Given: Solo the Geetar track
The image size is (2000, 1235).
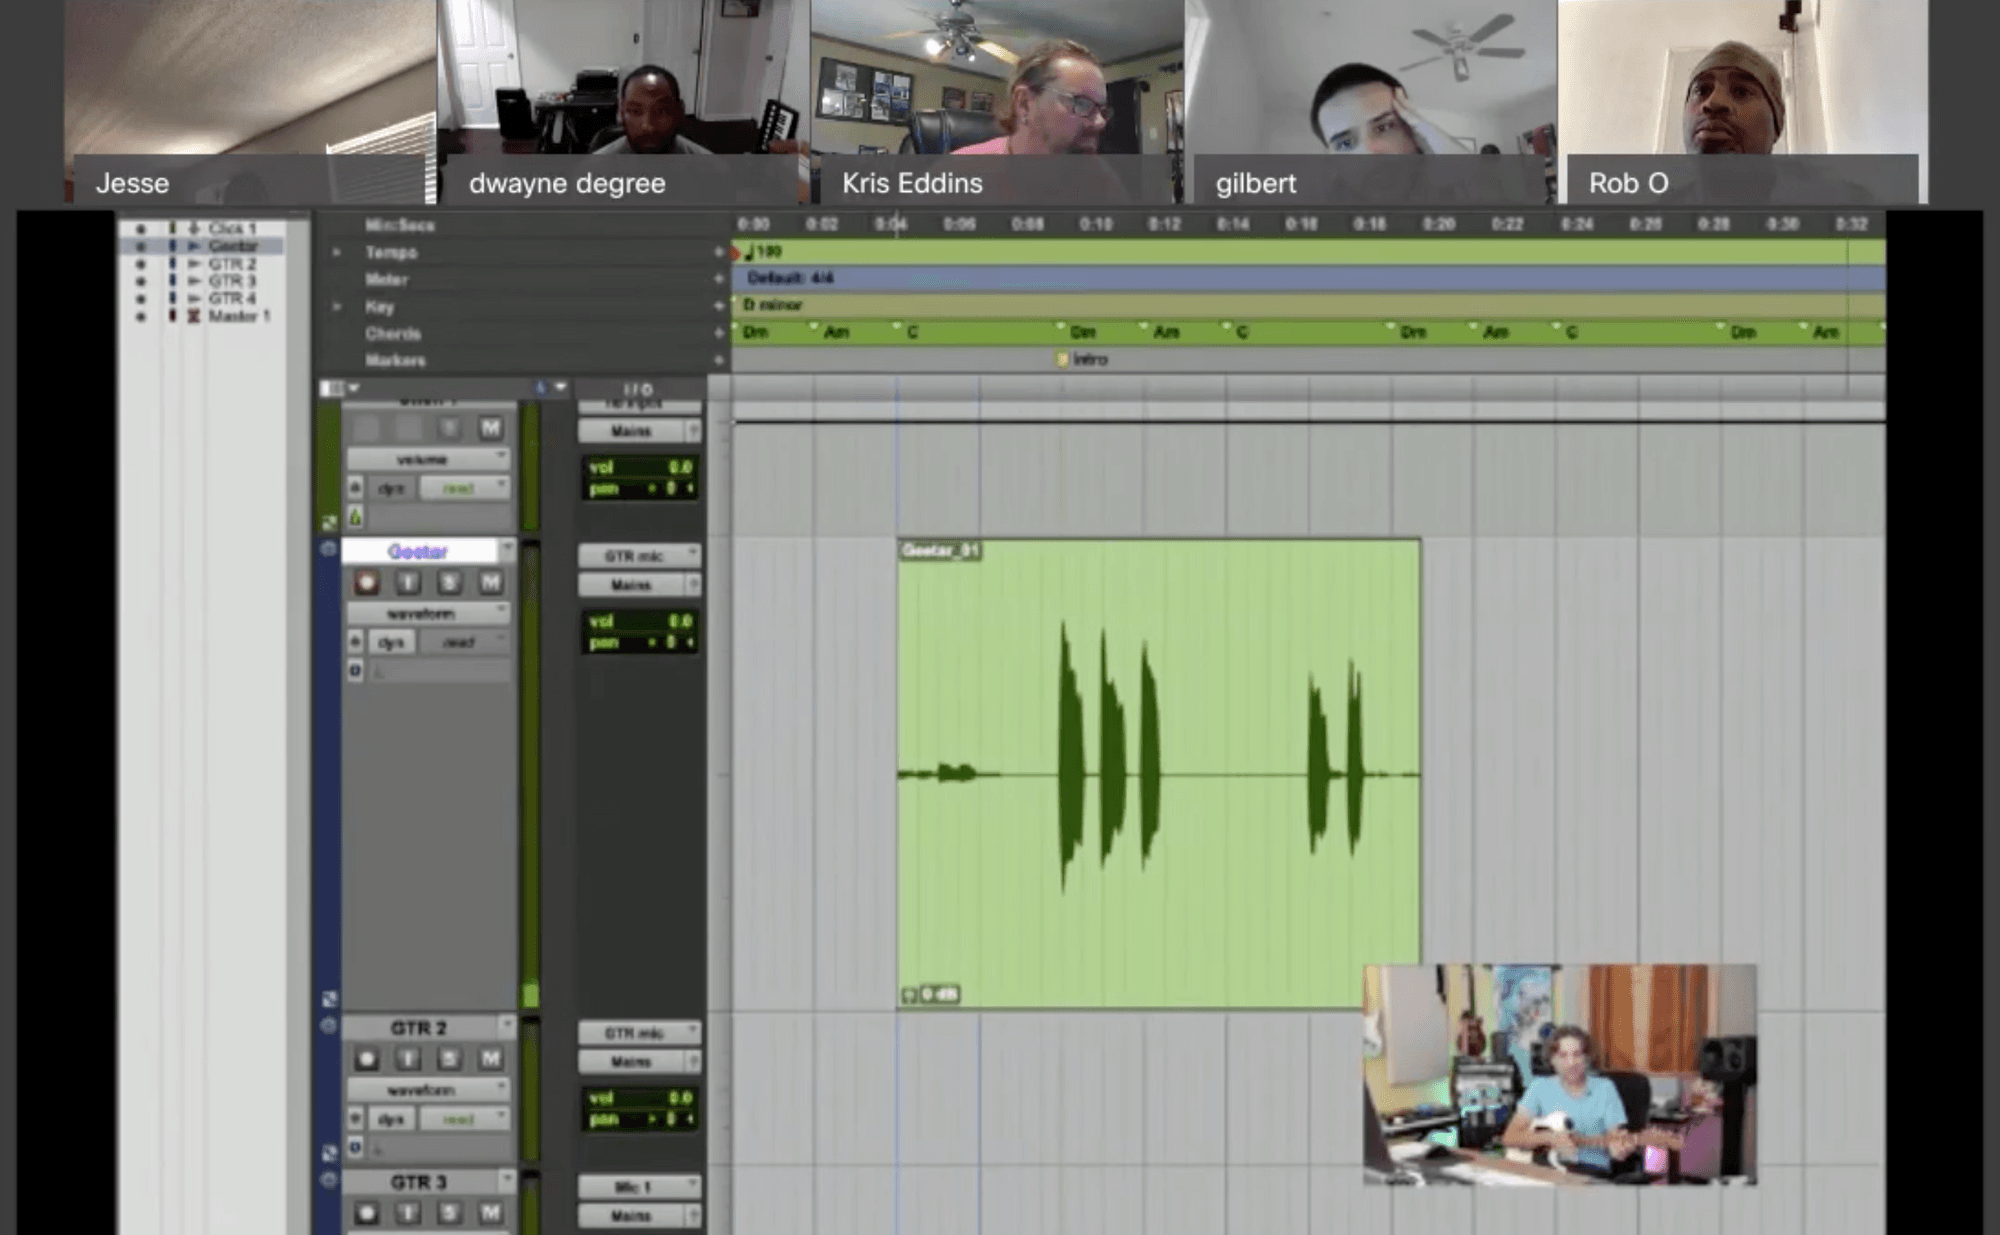Looking at the screenshot, I should [449, 582].
